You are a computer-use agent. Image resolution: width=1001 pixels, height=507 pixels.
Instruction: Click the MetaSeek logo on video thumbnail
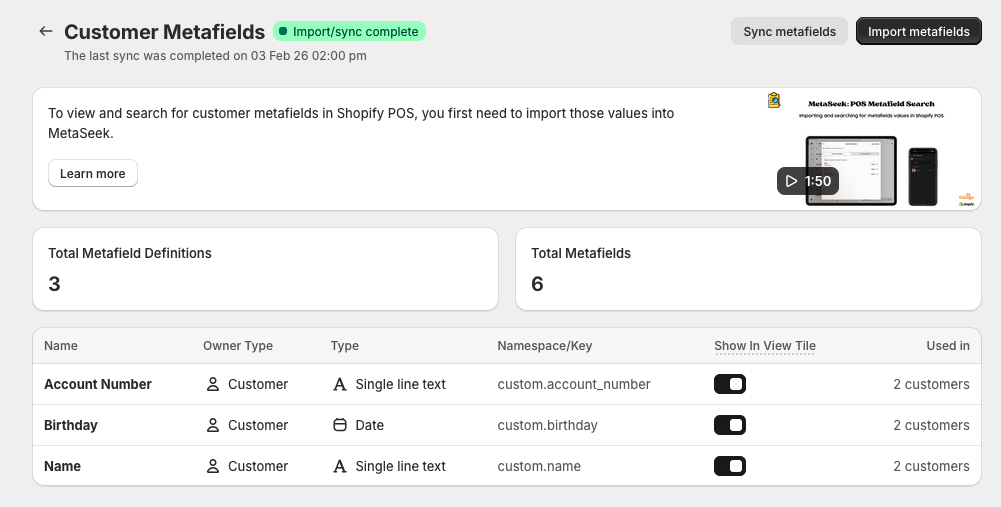[x=774, y=100]
